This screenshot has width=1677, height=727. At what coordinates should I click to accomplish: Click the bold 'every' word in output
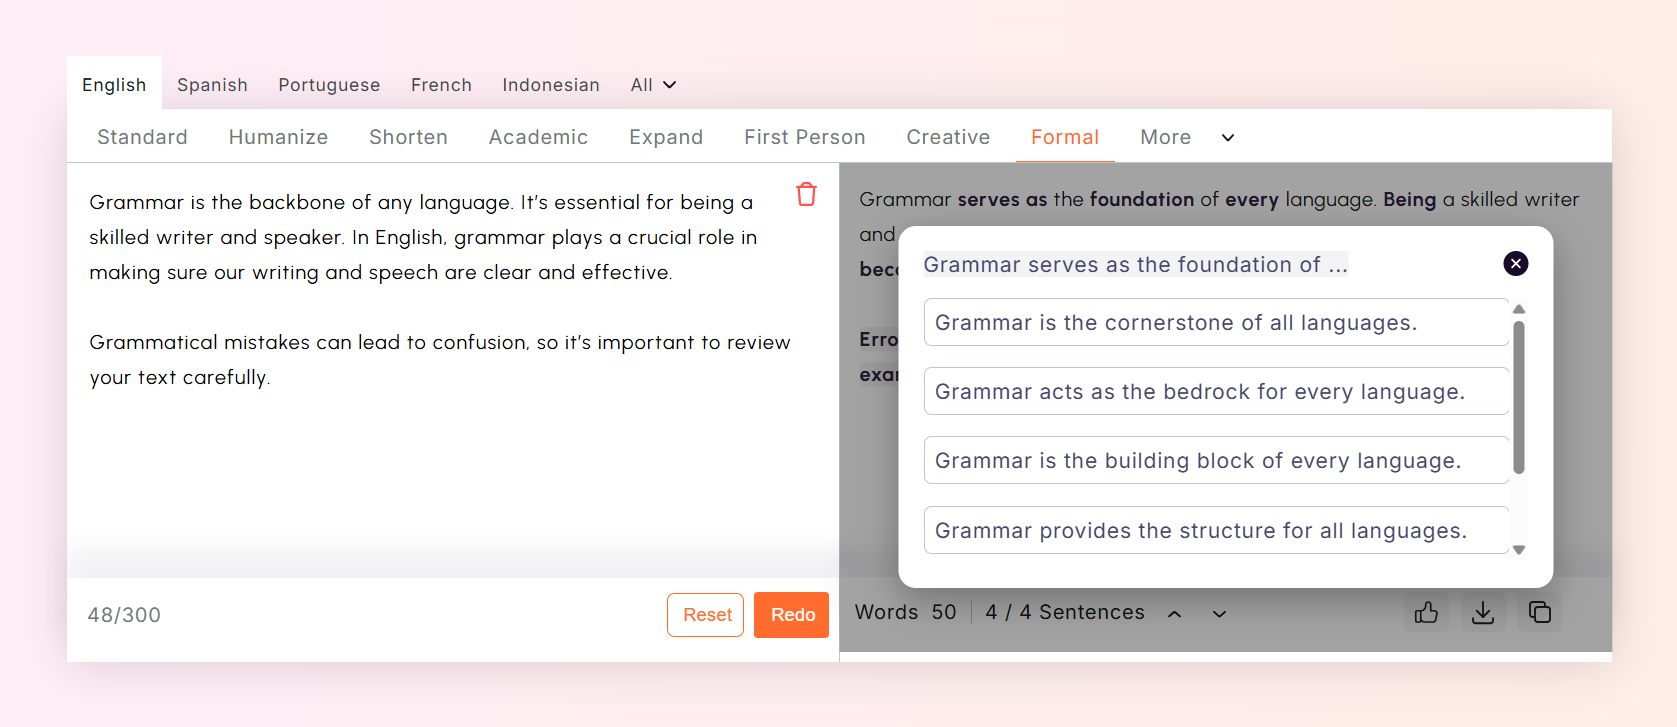pos(1252,199)
